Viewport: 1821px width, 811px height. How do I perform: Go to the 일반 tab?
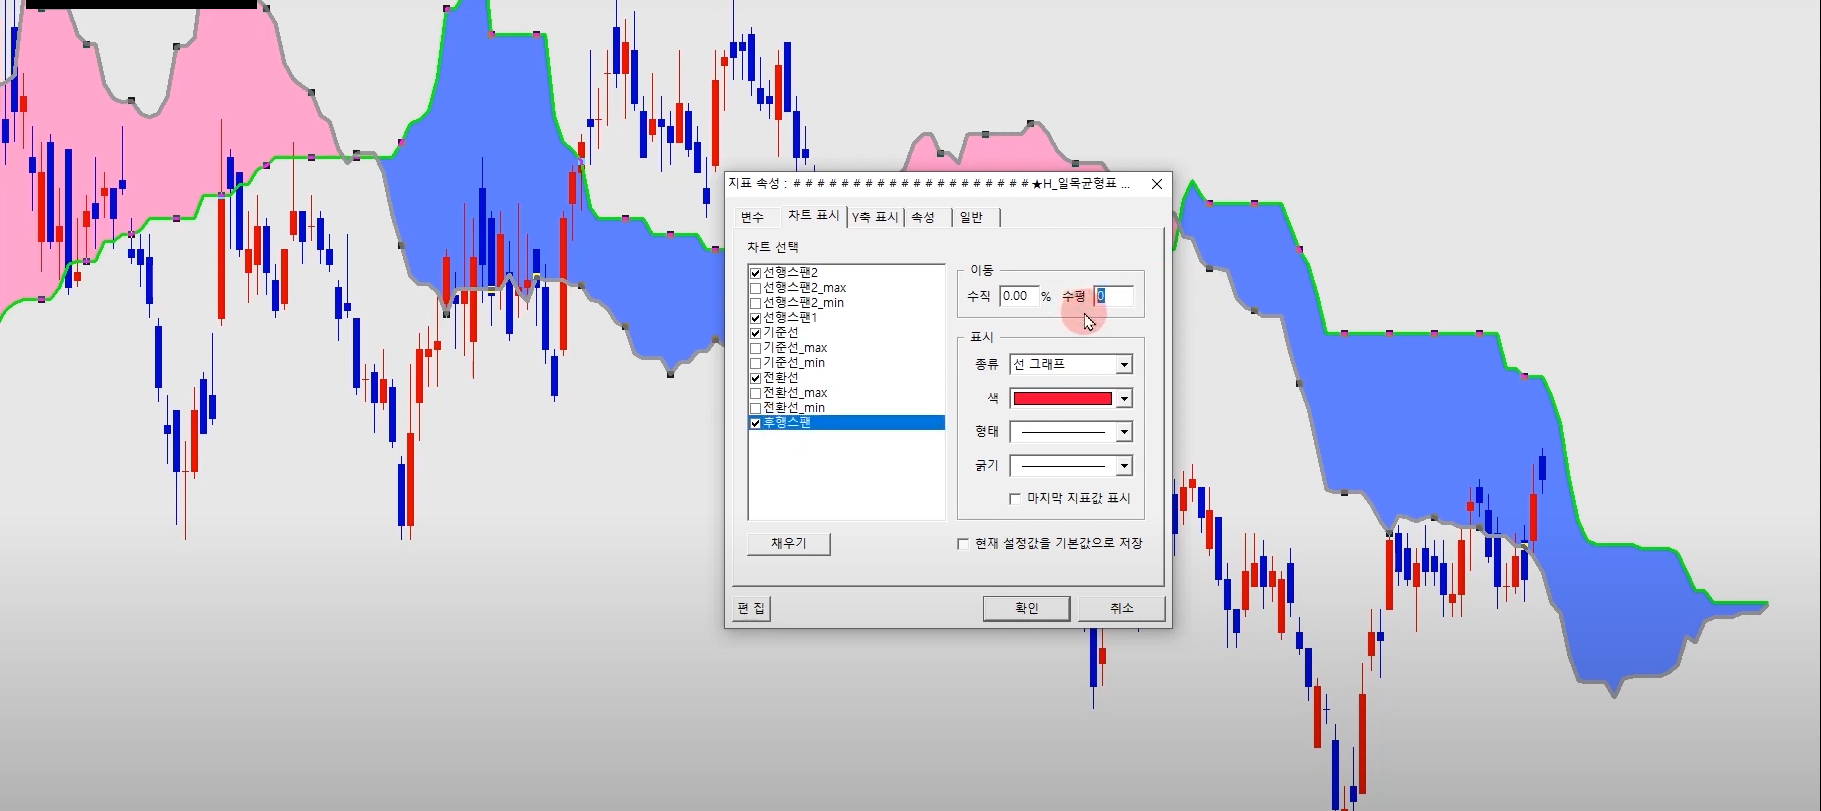pyautogui.click(x=971, y=217)
